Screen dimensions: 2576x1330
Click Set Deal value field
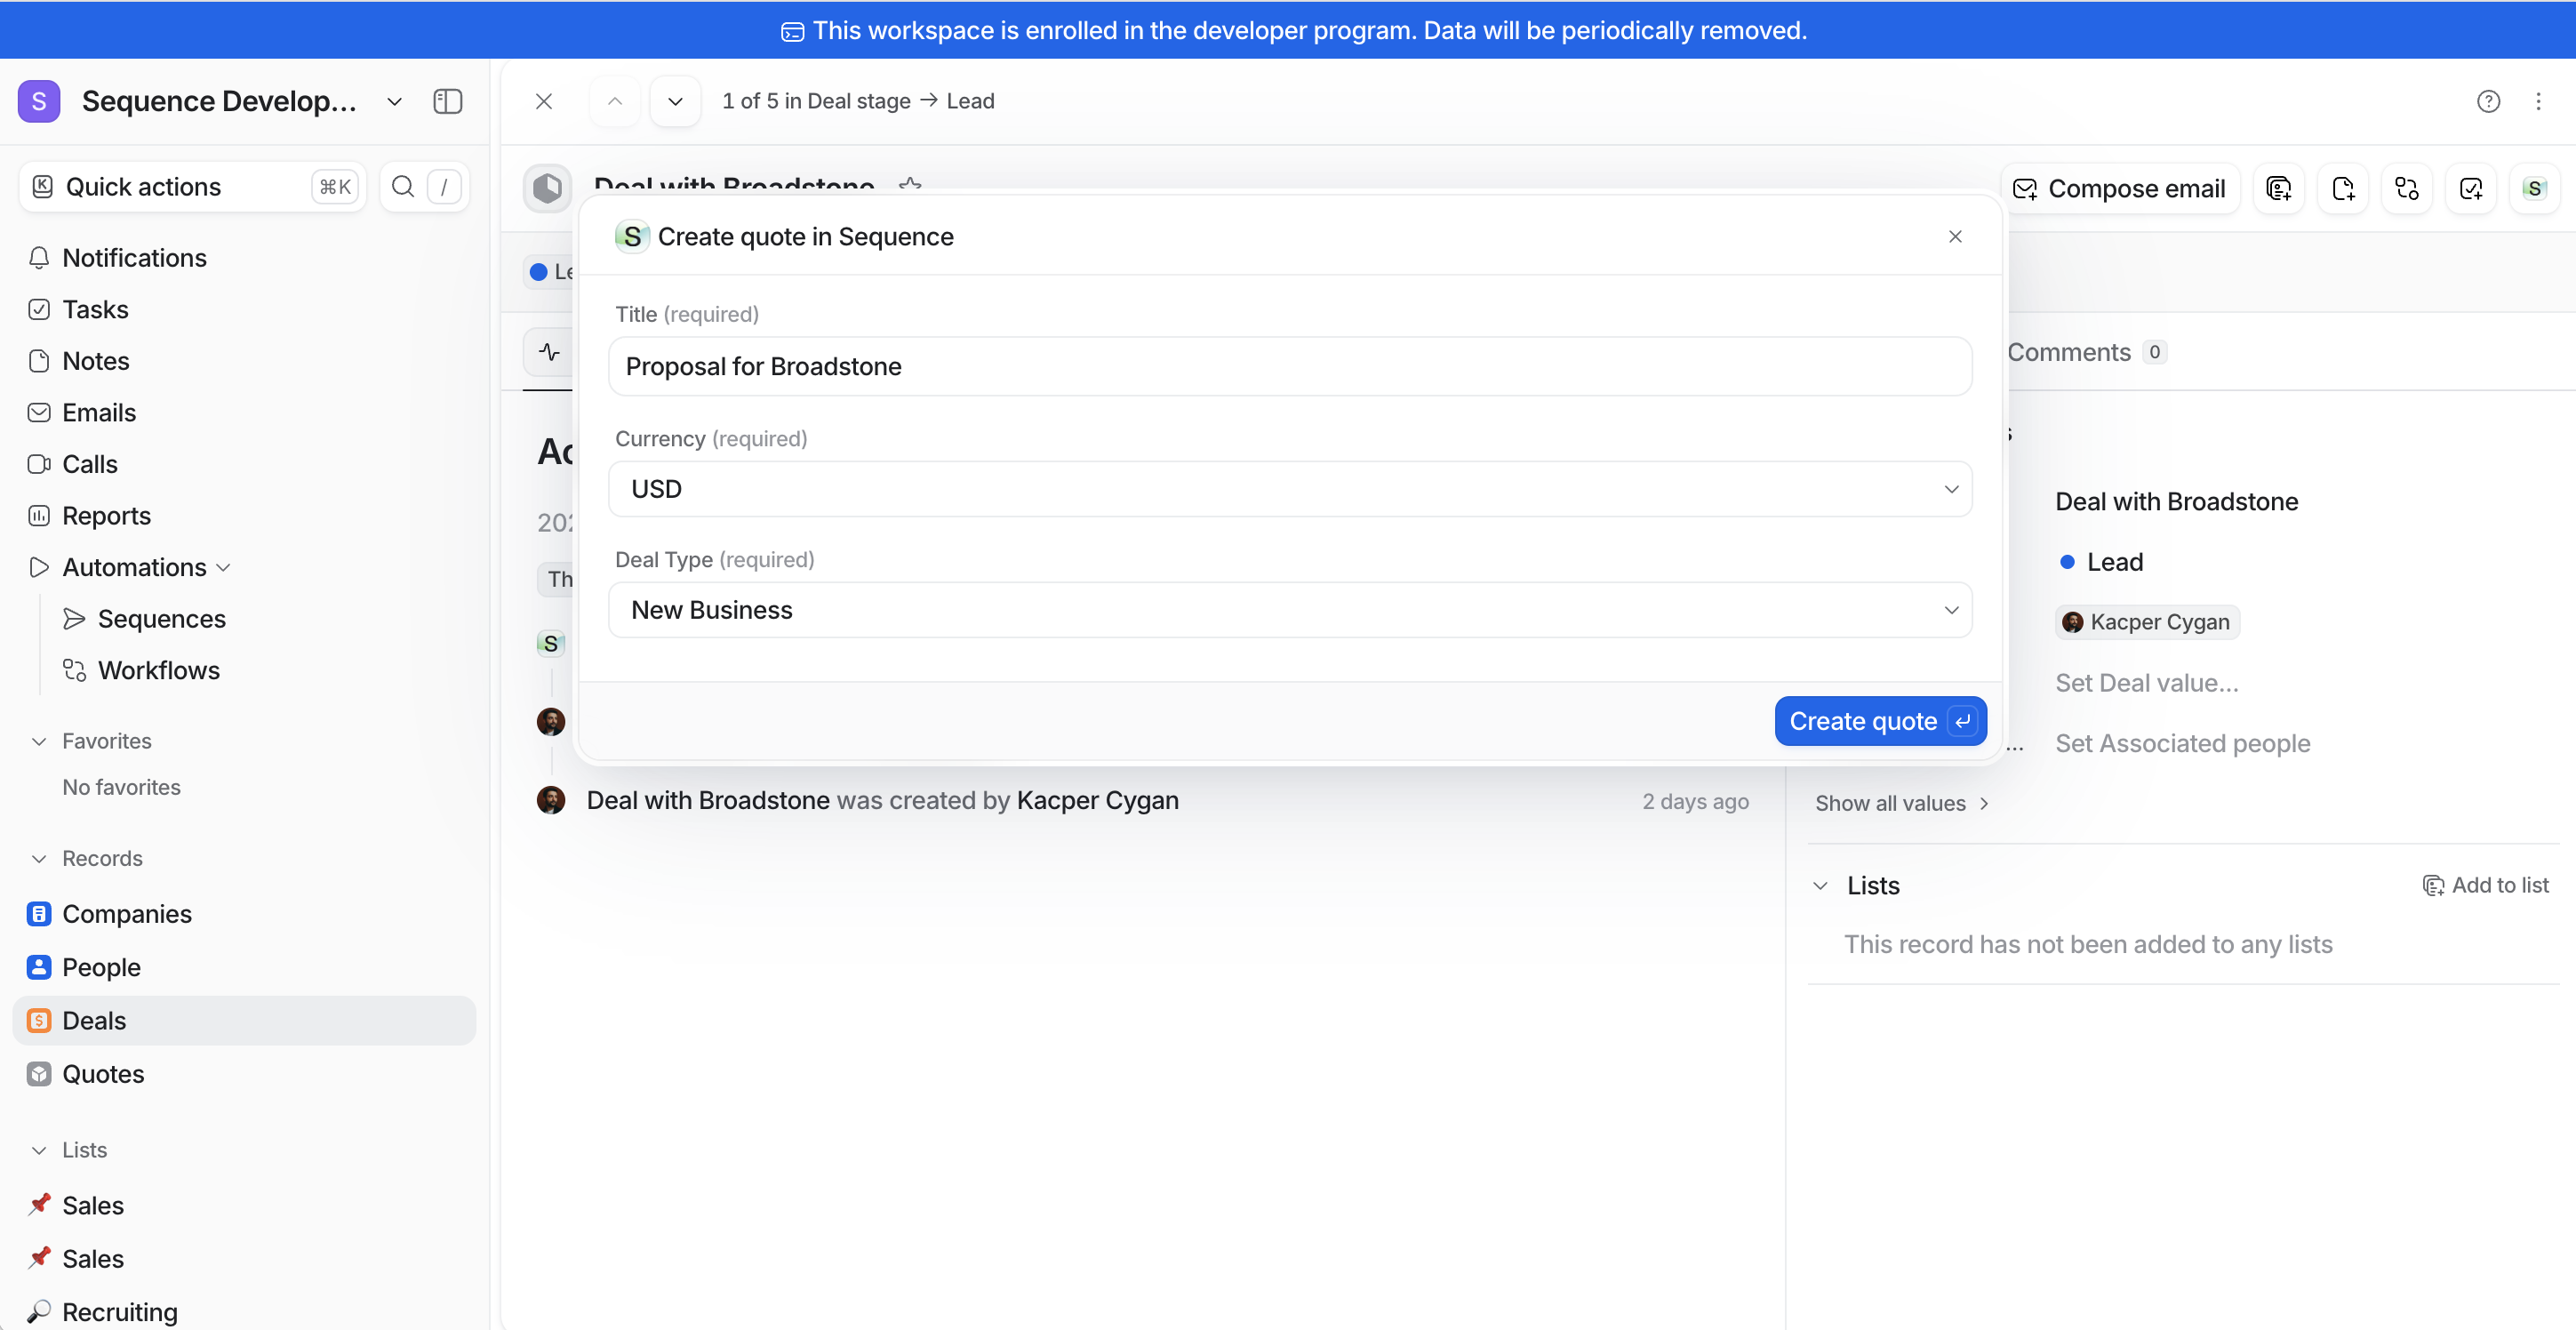tap(2147, 683)
